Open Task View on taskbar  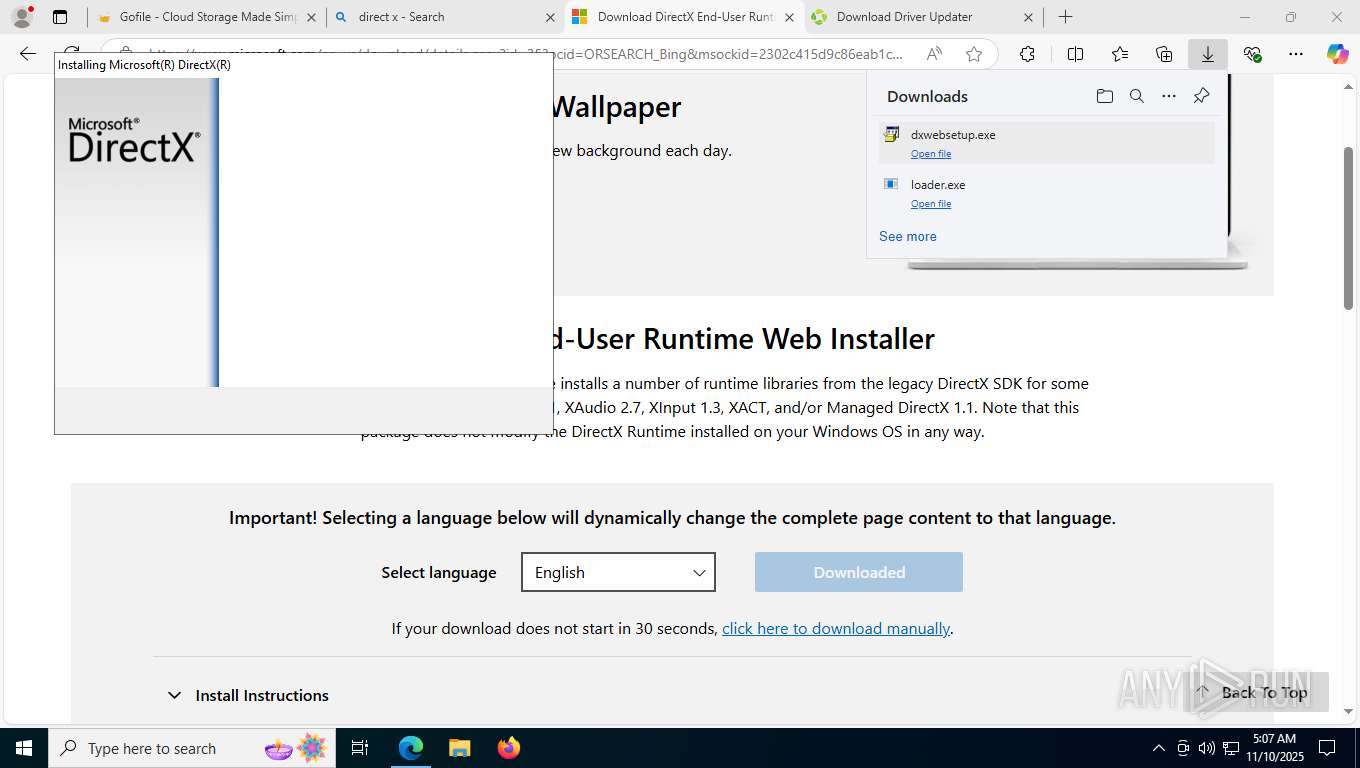(361, 748)
